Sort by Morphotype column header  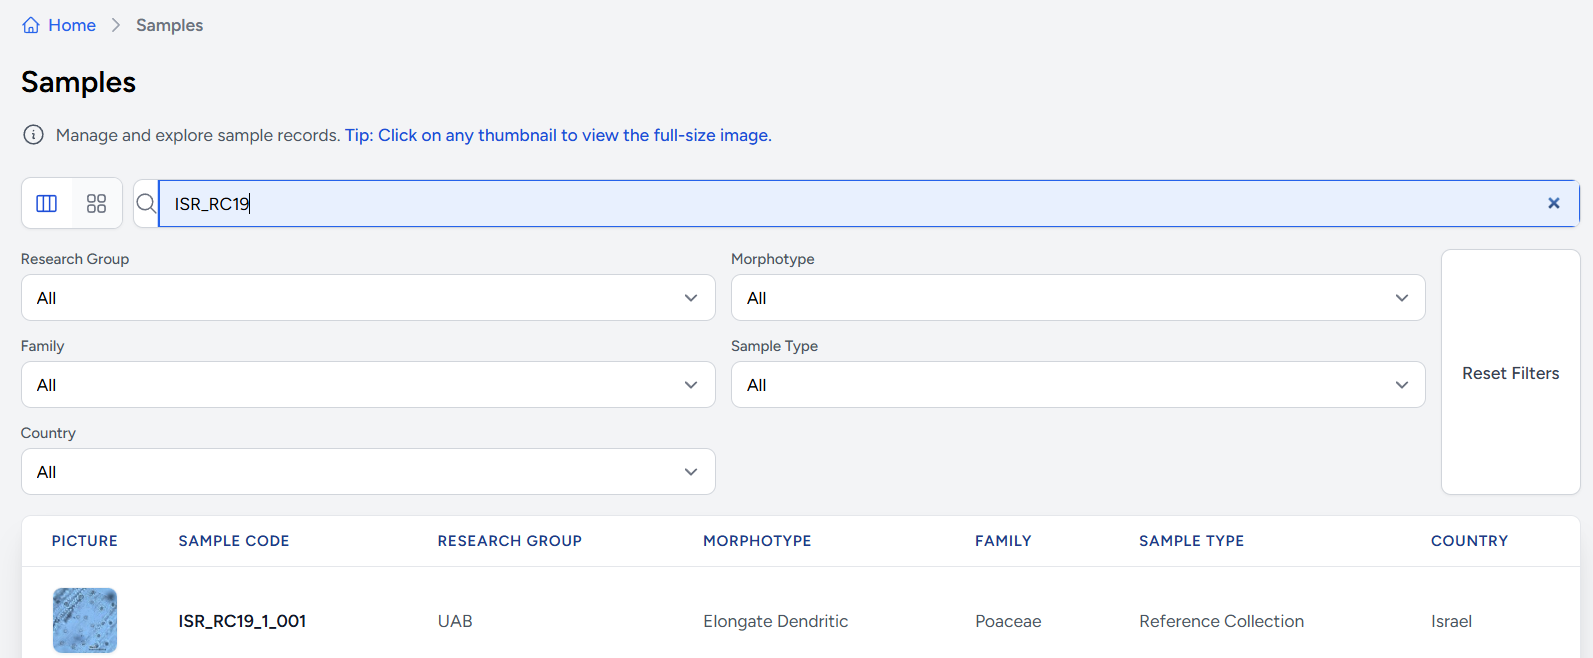(x=757, y=541)
